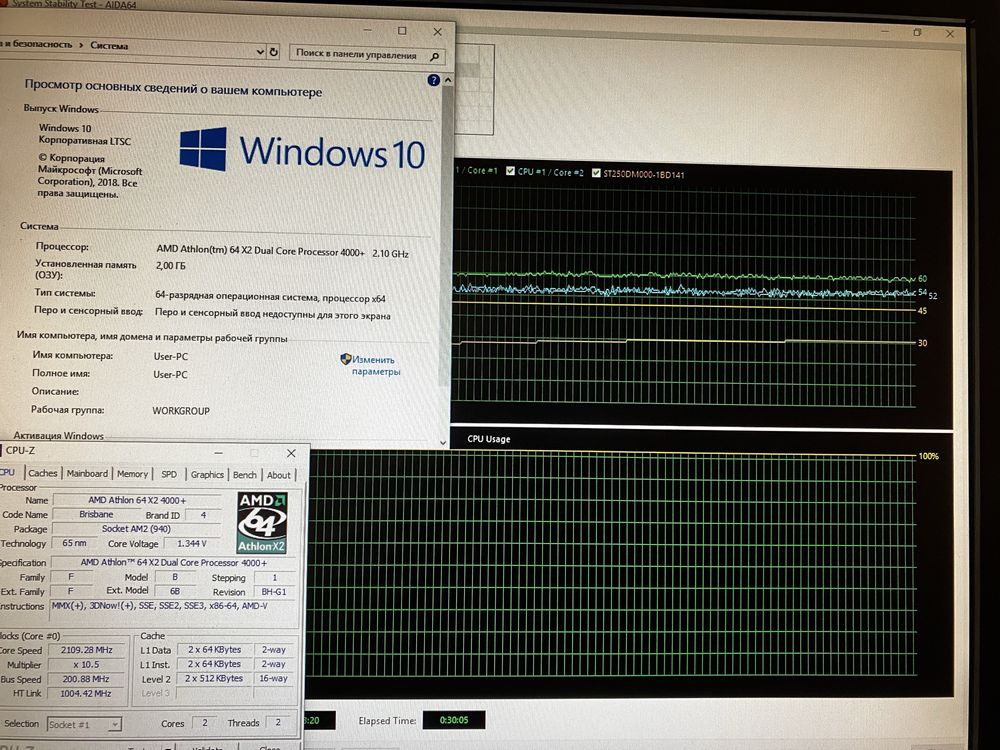Click the Technology 65 nm value
The width and height of the screenshot is (1000, 750).
pos(75,543)
